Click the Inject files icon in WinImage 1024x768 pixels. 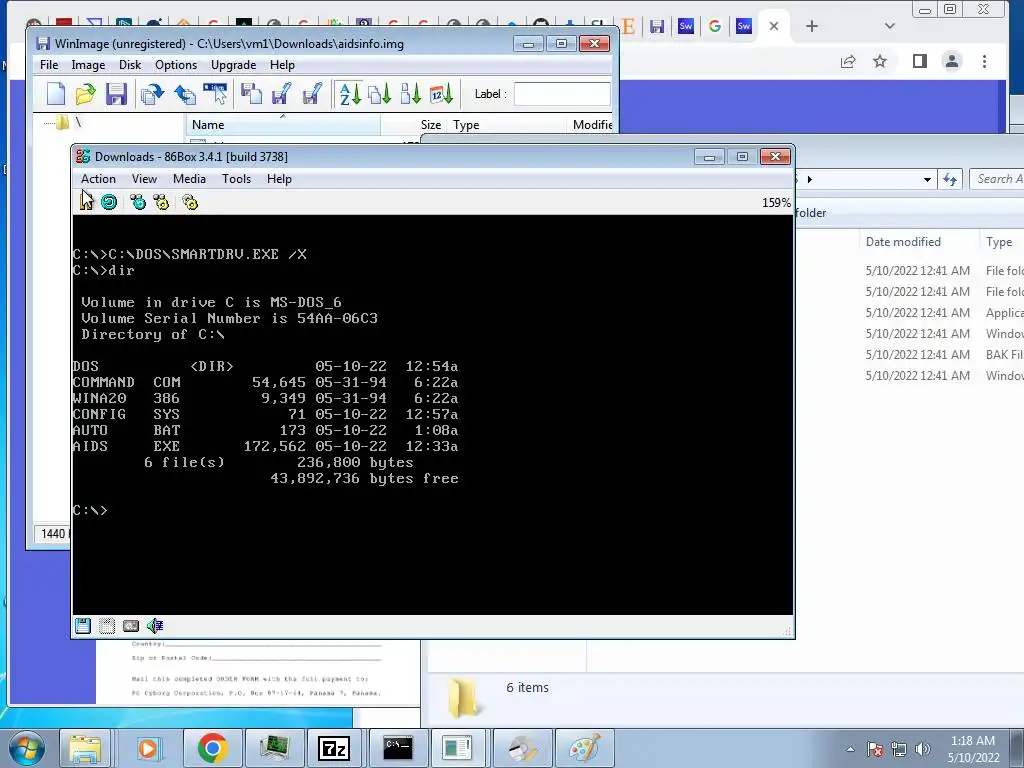pyautogui.click(x=251, y=94)
